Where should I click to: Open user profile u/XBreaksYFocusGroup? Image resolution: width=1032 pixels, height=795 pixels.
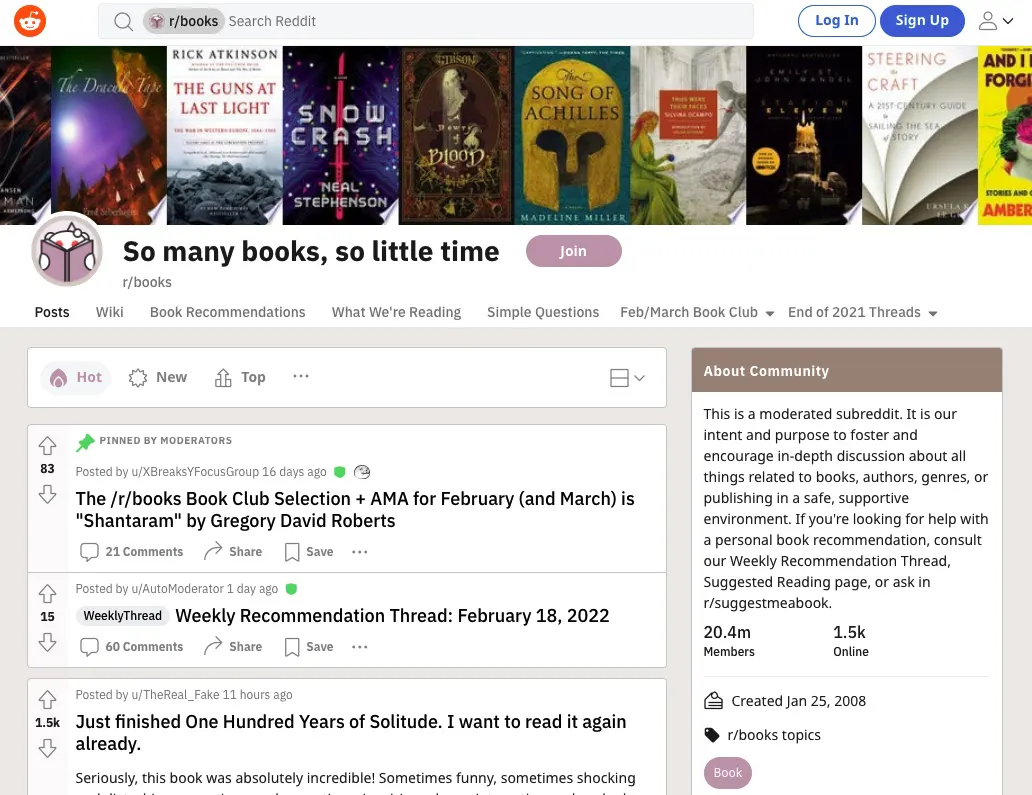click(195, 472)
